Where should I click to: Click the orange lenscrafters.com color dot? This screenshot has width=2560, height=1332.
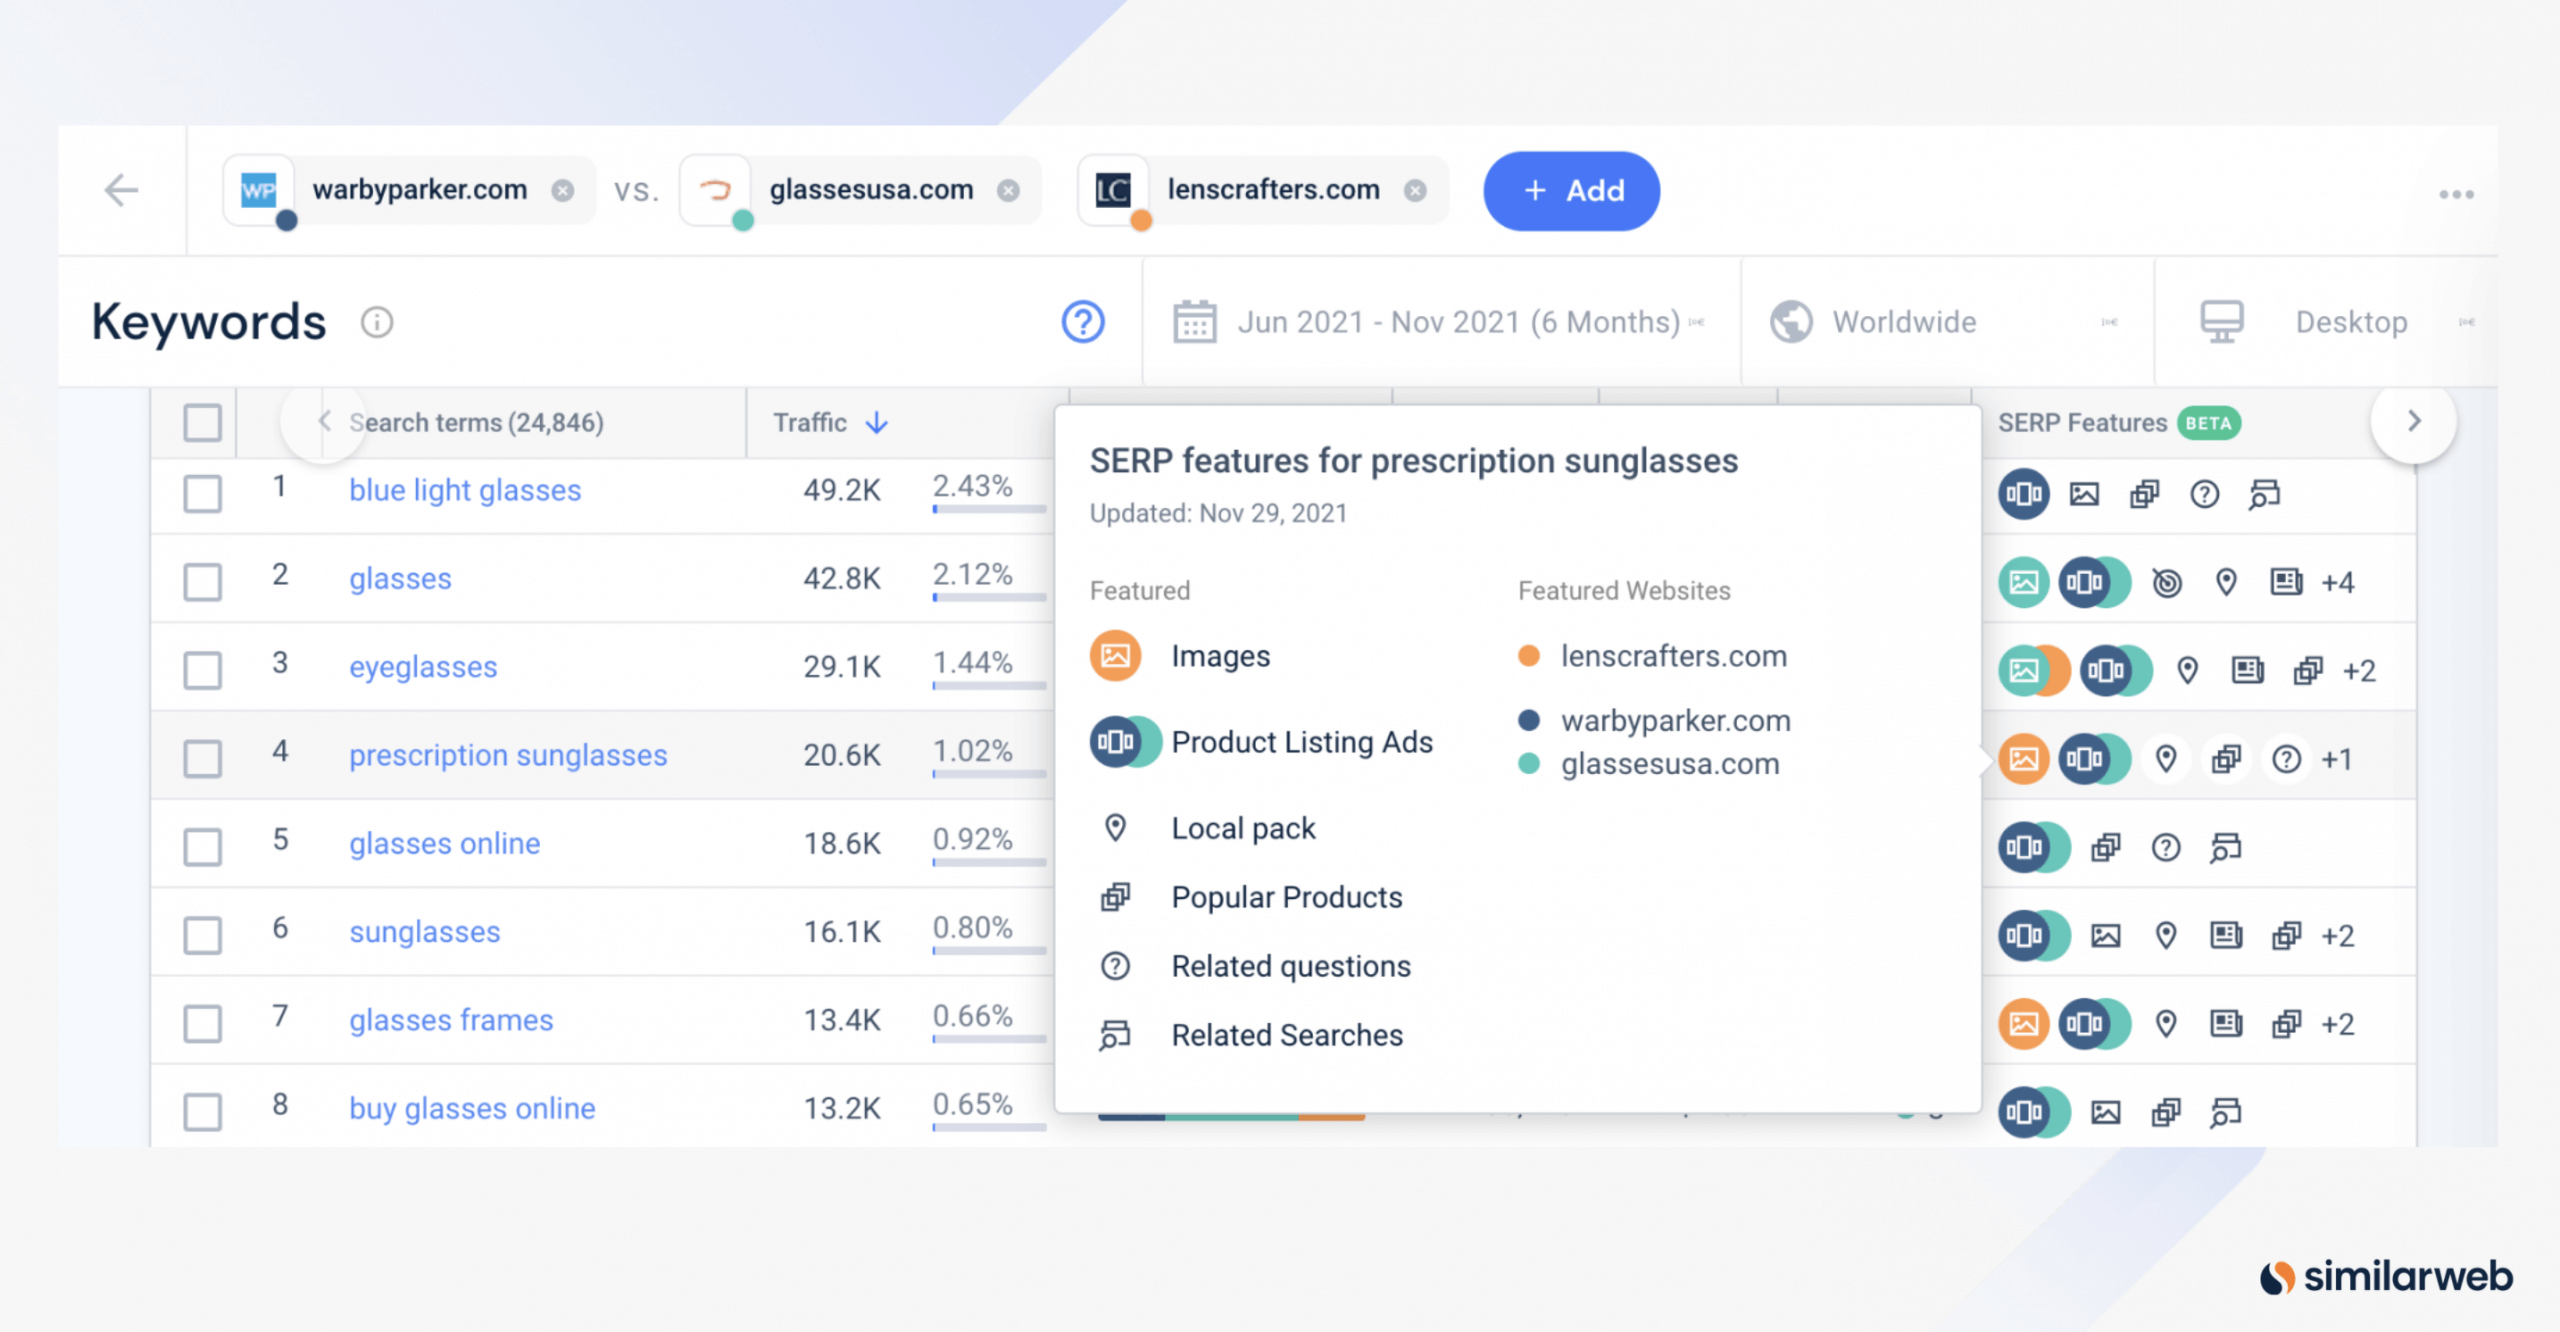[x=1528, y=655]
